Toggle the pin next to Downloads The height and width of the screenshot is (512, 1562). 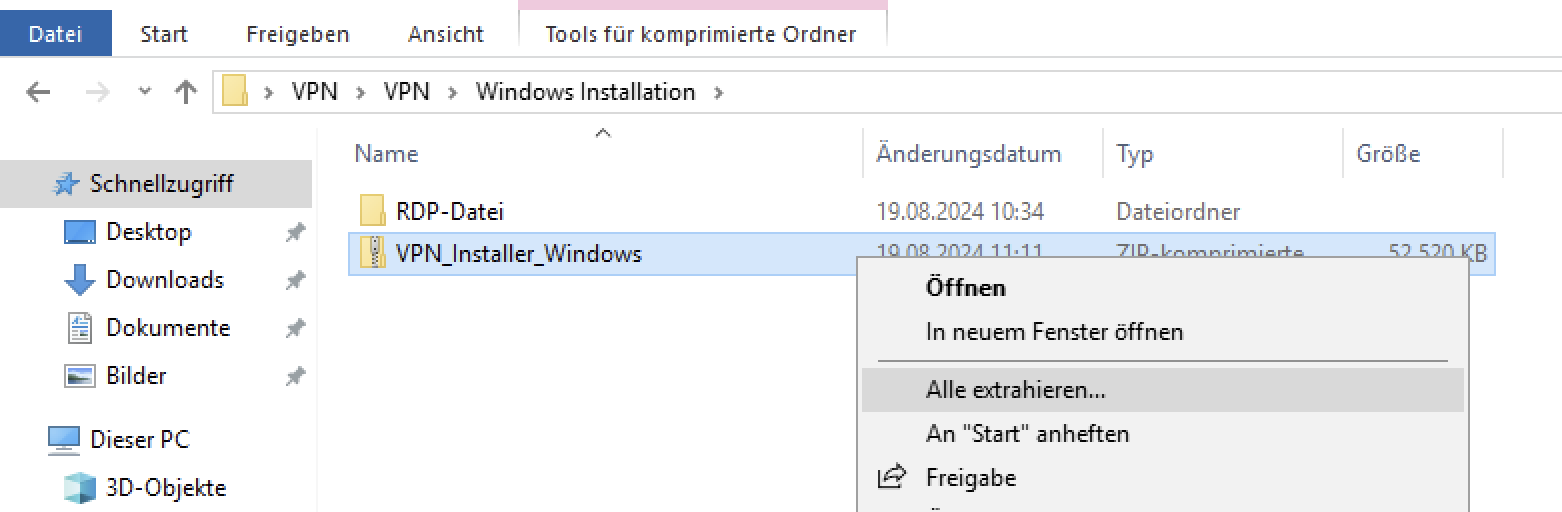295,280
